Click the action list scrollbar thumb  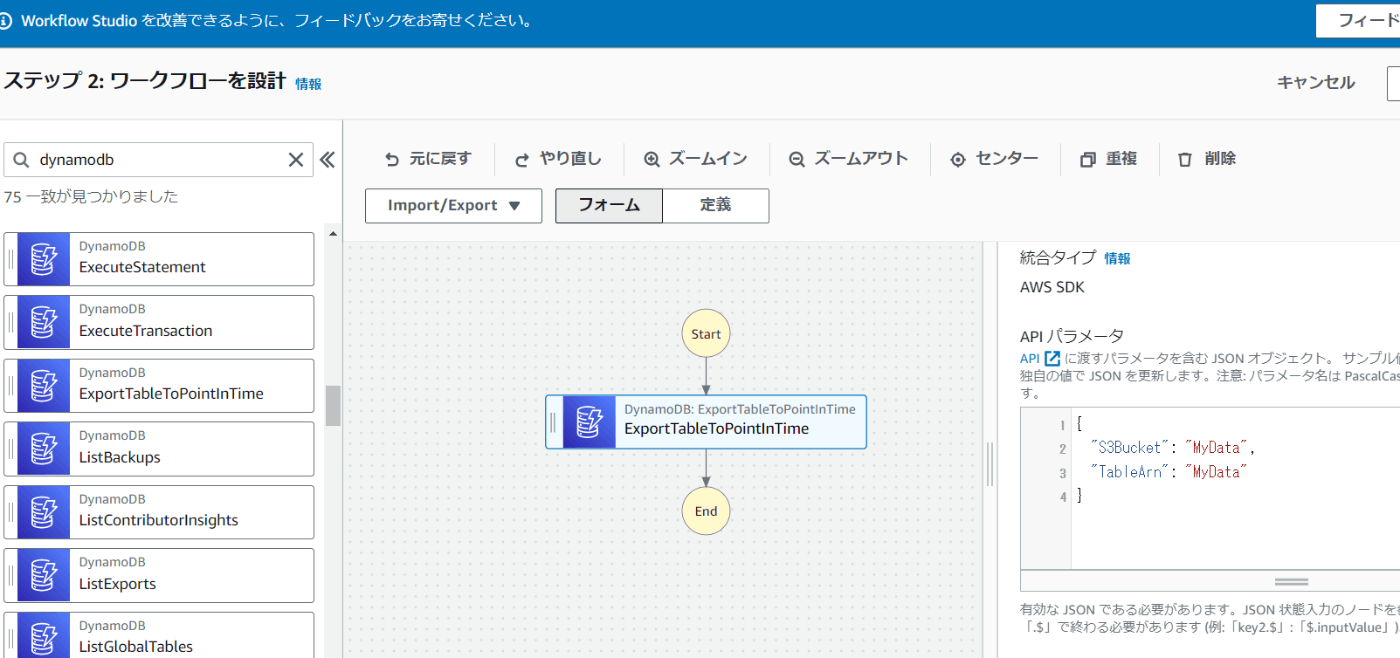pyautogui.click(x=333, y=406)
